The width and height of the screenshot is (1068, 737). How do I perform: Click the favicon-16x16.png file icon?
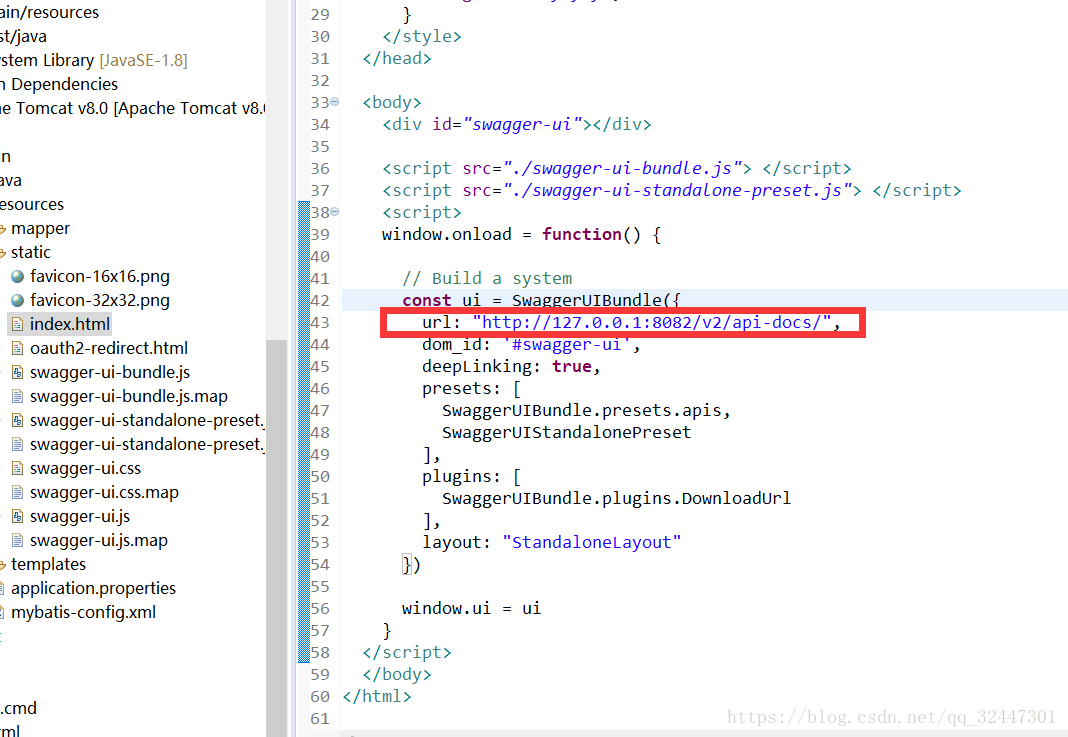coord(18,277)
